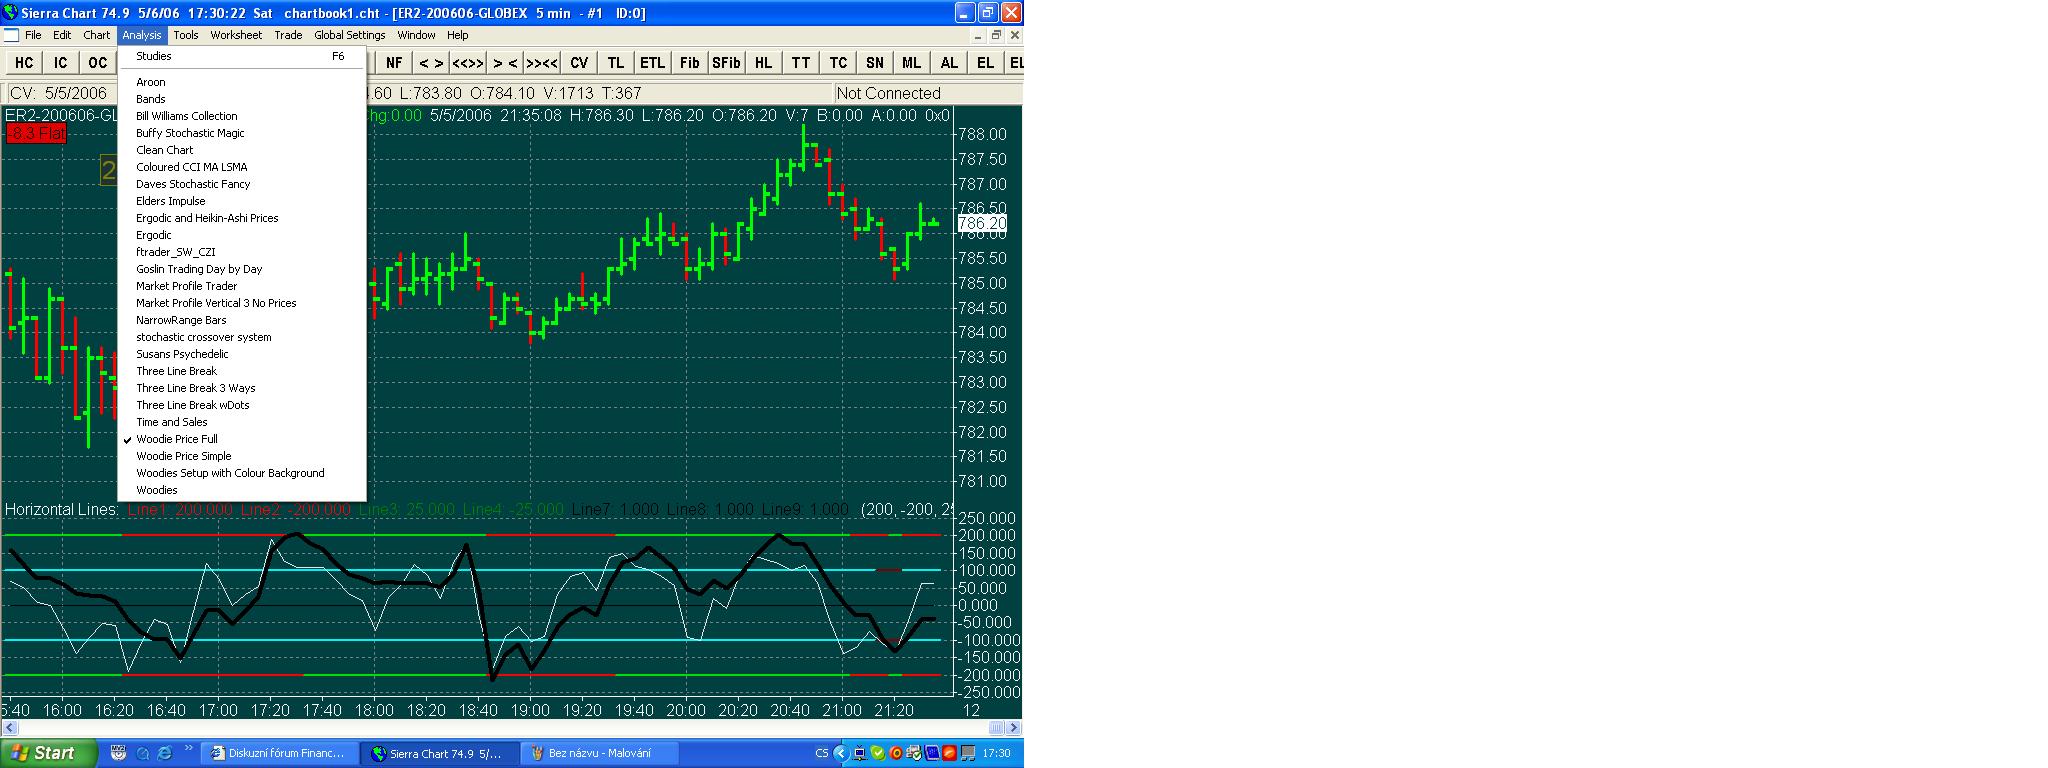Open the Help menu
Viewport: 2048px width, 768px height.
coord(458,35)
